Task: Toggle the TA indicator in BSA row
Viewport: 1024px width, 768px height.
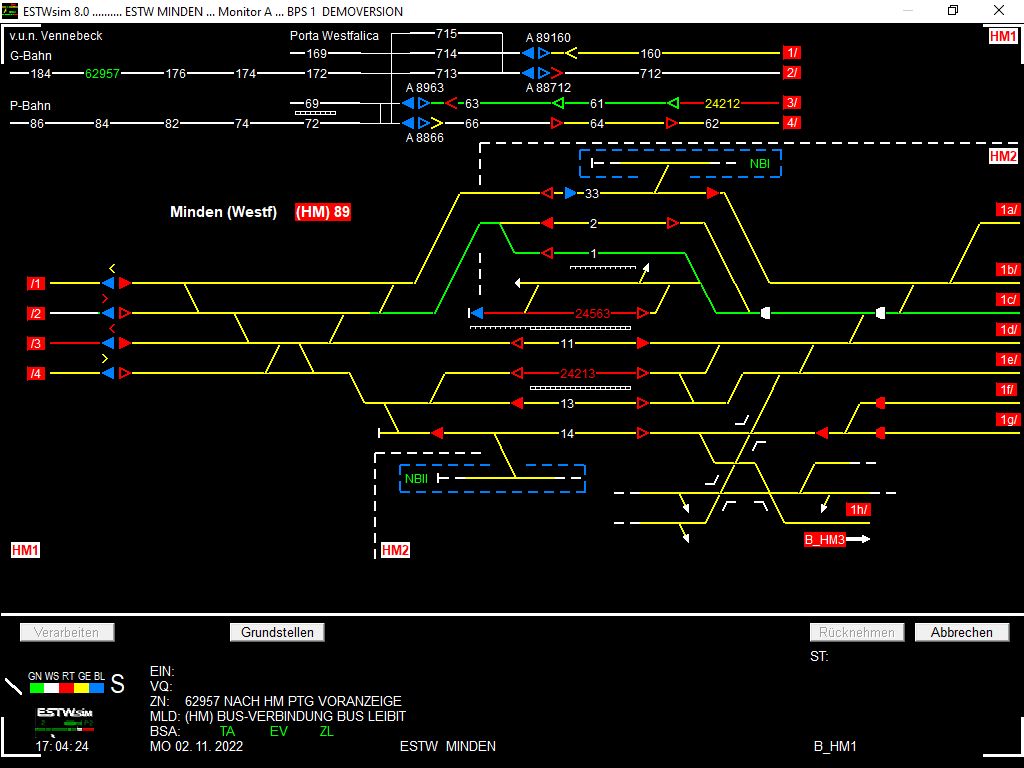Action: (226, 732)
